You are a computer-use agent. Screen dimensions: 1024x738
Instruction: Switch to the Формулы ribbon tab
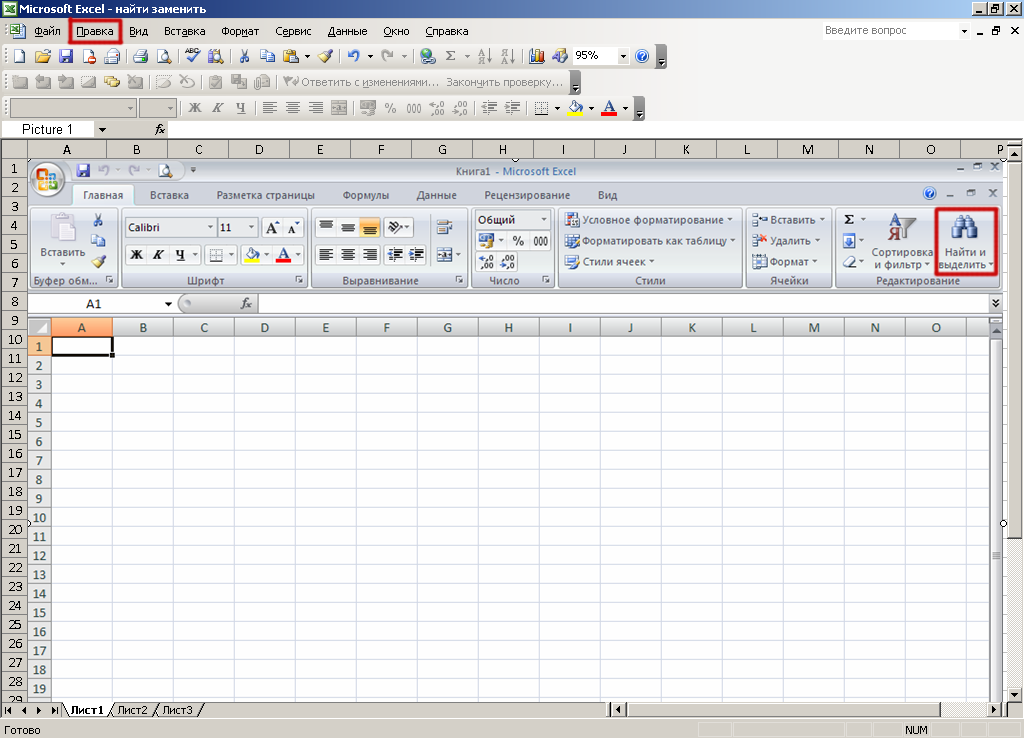tap(365, 195)
